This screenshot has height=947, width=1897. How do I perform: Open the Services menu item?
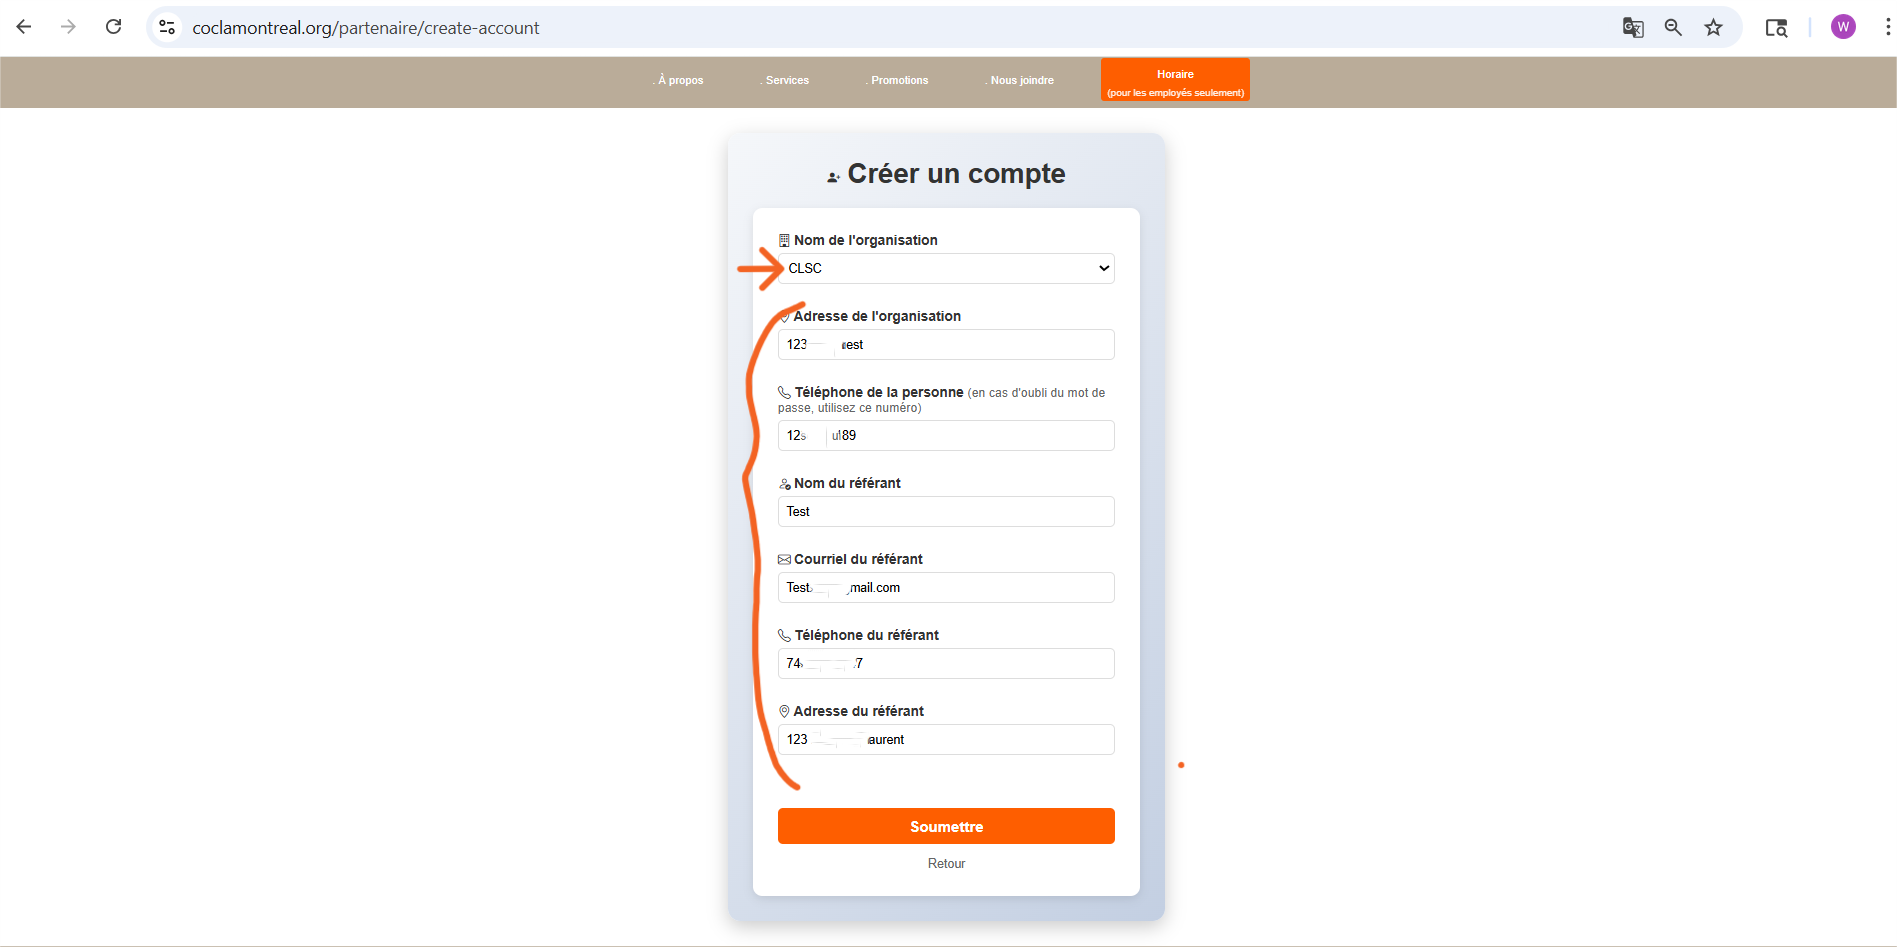(787, 80)
